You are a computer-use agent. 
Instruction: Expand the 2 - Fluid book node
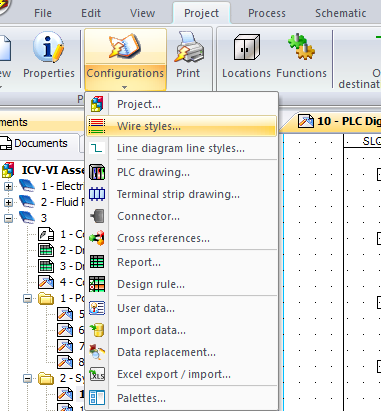(8, 202)
